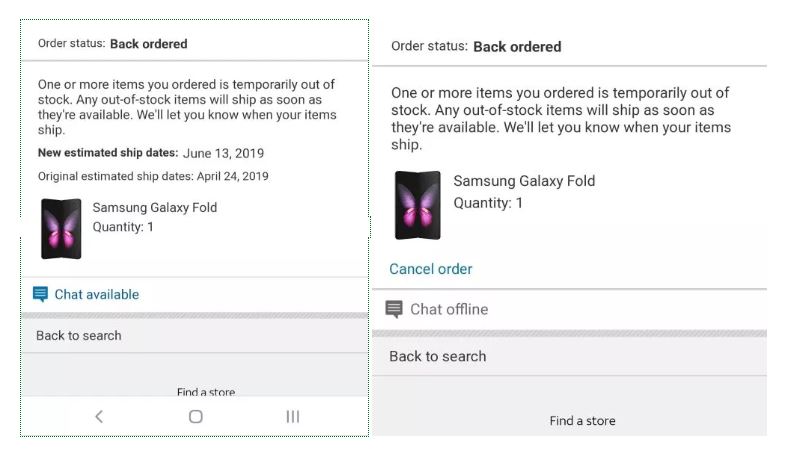Click Samsung Galaxy Fold name in left screenshot

click(155, 208)
